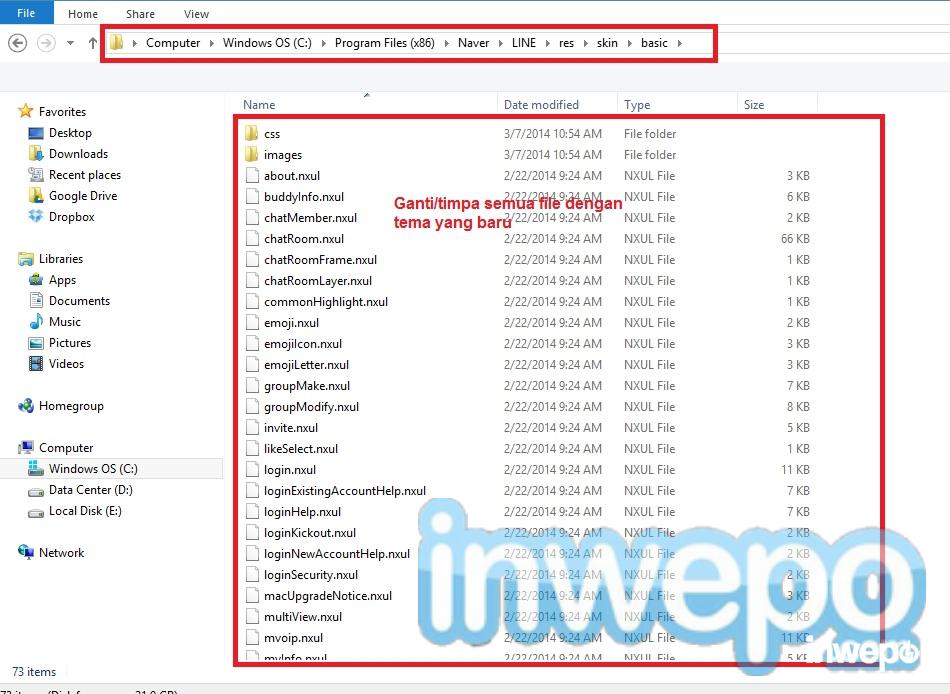Select Windows OS (C:) in navigation pane
This screenshot has height=694, width=950.
click(93, 469)
